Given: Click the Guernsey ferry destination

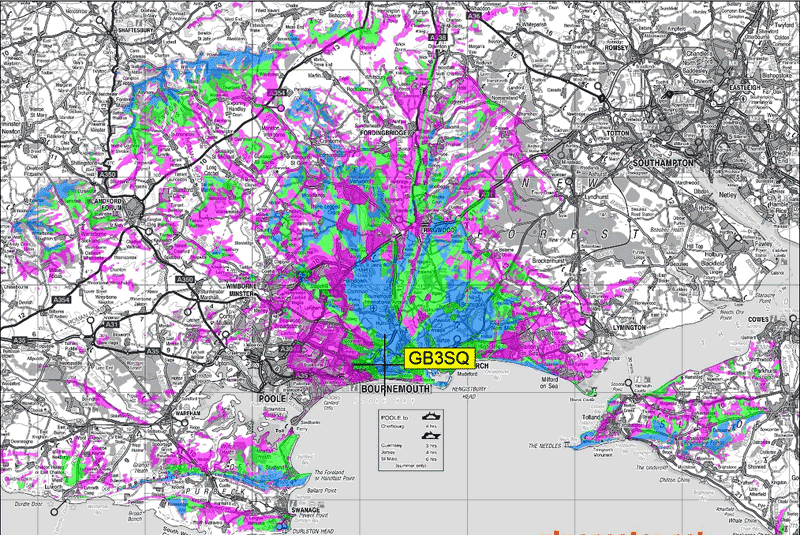Looking at the screenshot, I should tap(390, 445).
